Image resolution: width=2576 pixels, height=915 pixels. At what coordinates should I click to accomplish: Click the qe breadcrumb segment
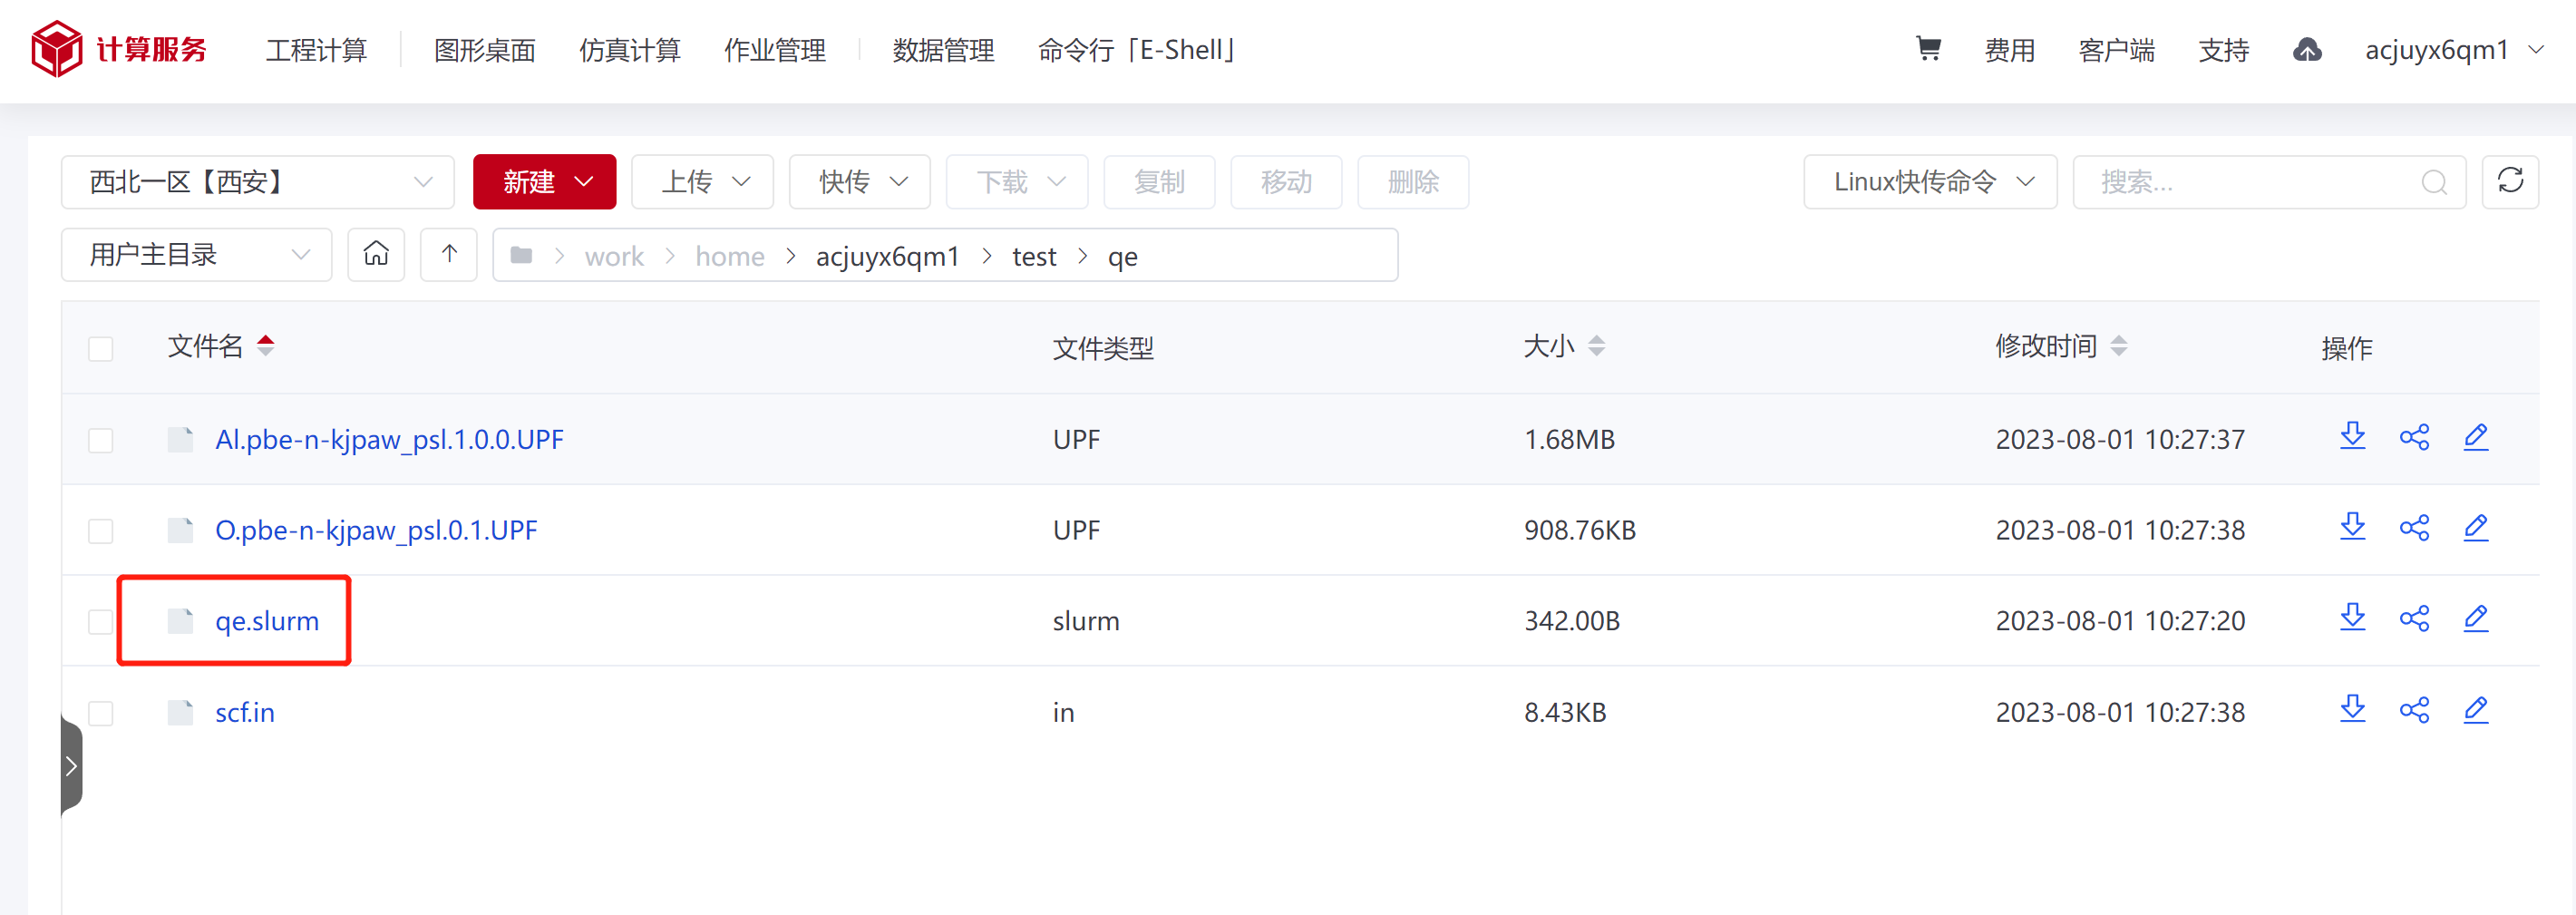pos(1122,257)
